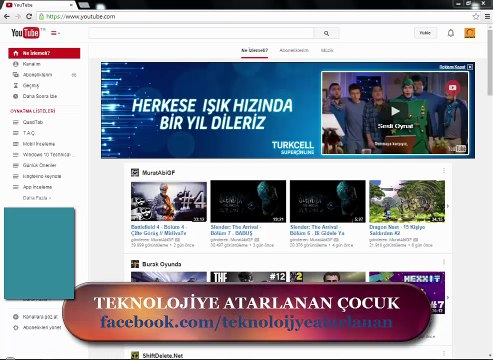Click the Kanalım person icon
The image size is (493, 360).
(16, 64)
